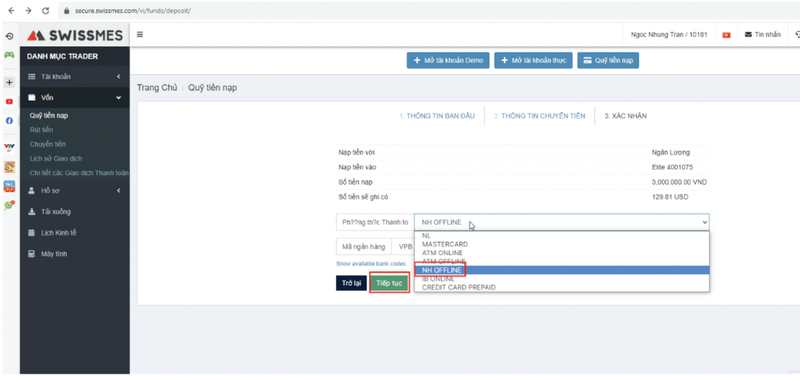Click the browser forward arrow
800x376 pixels.
pyautogui.click(x=28, y=10)
